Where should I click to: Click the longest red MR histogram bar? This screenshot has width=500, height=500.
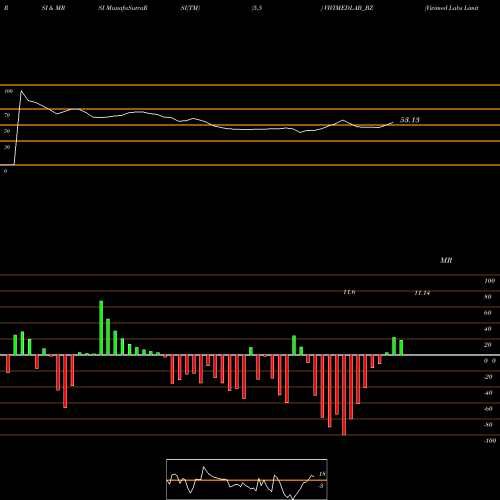click(x=344, y=395)
